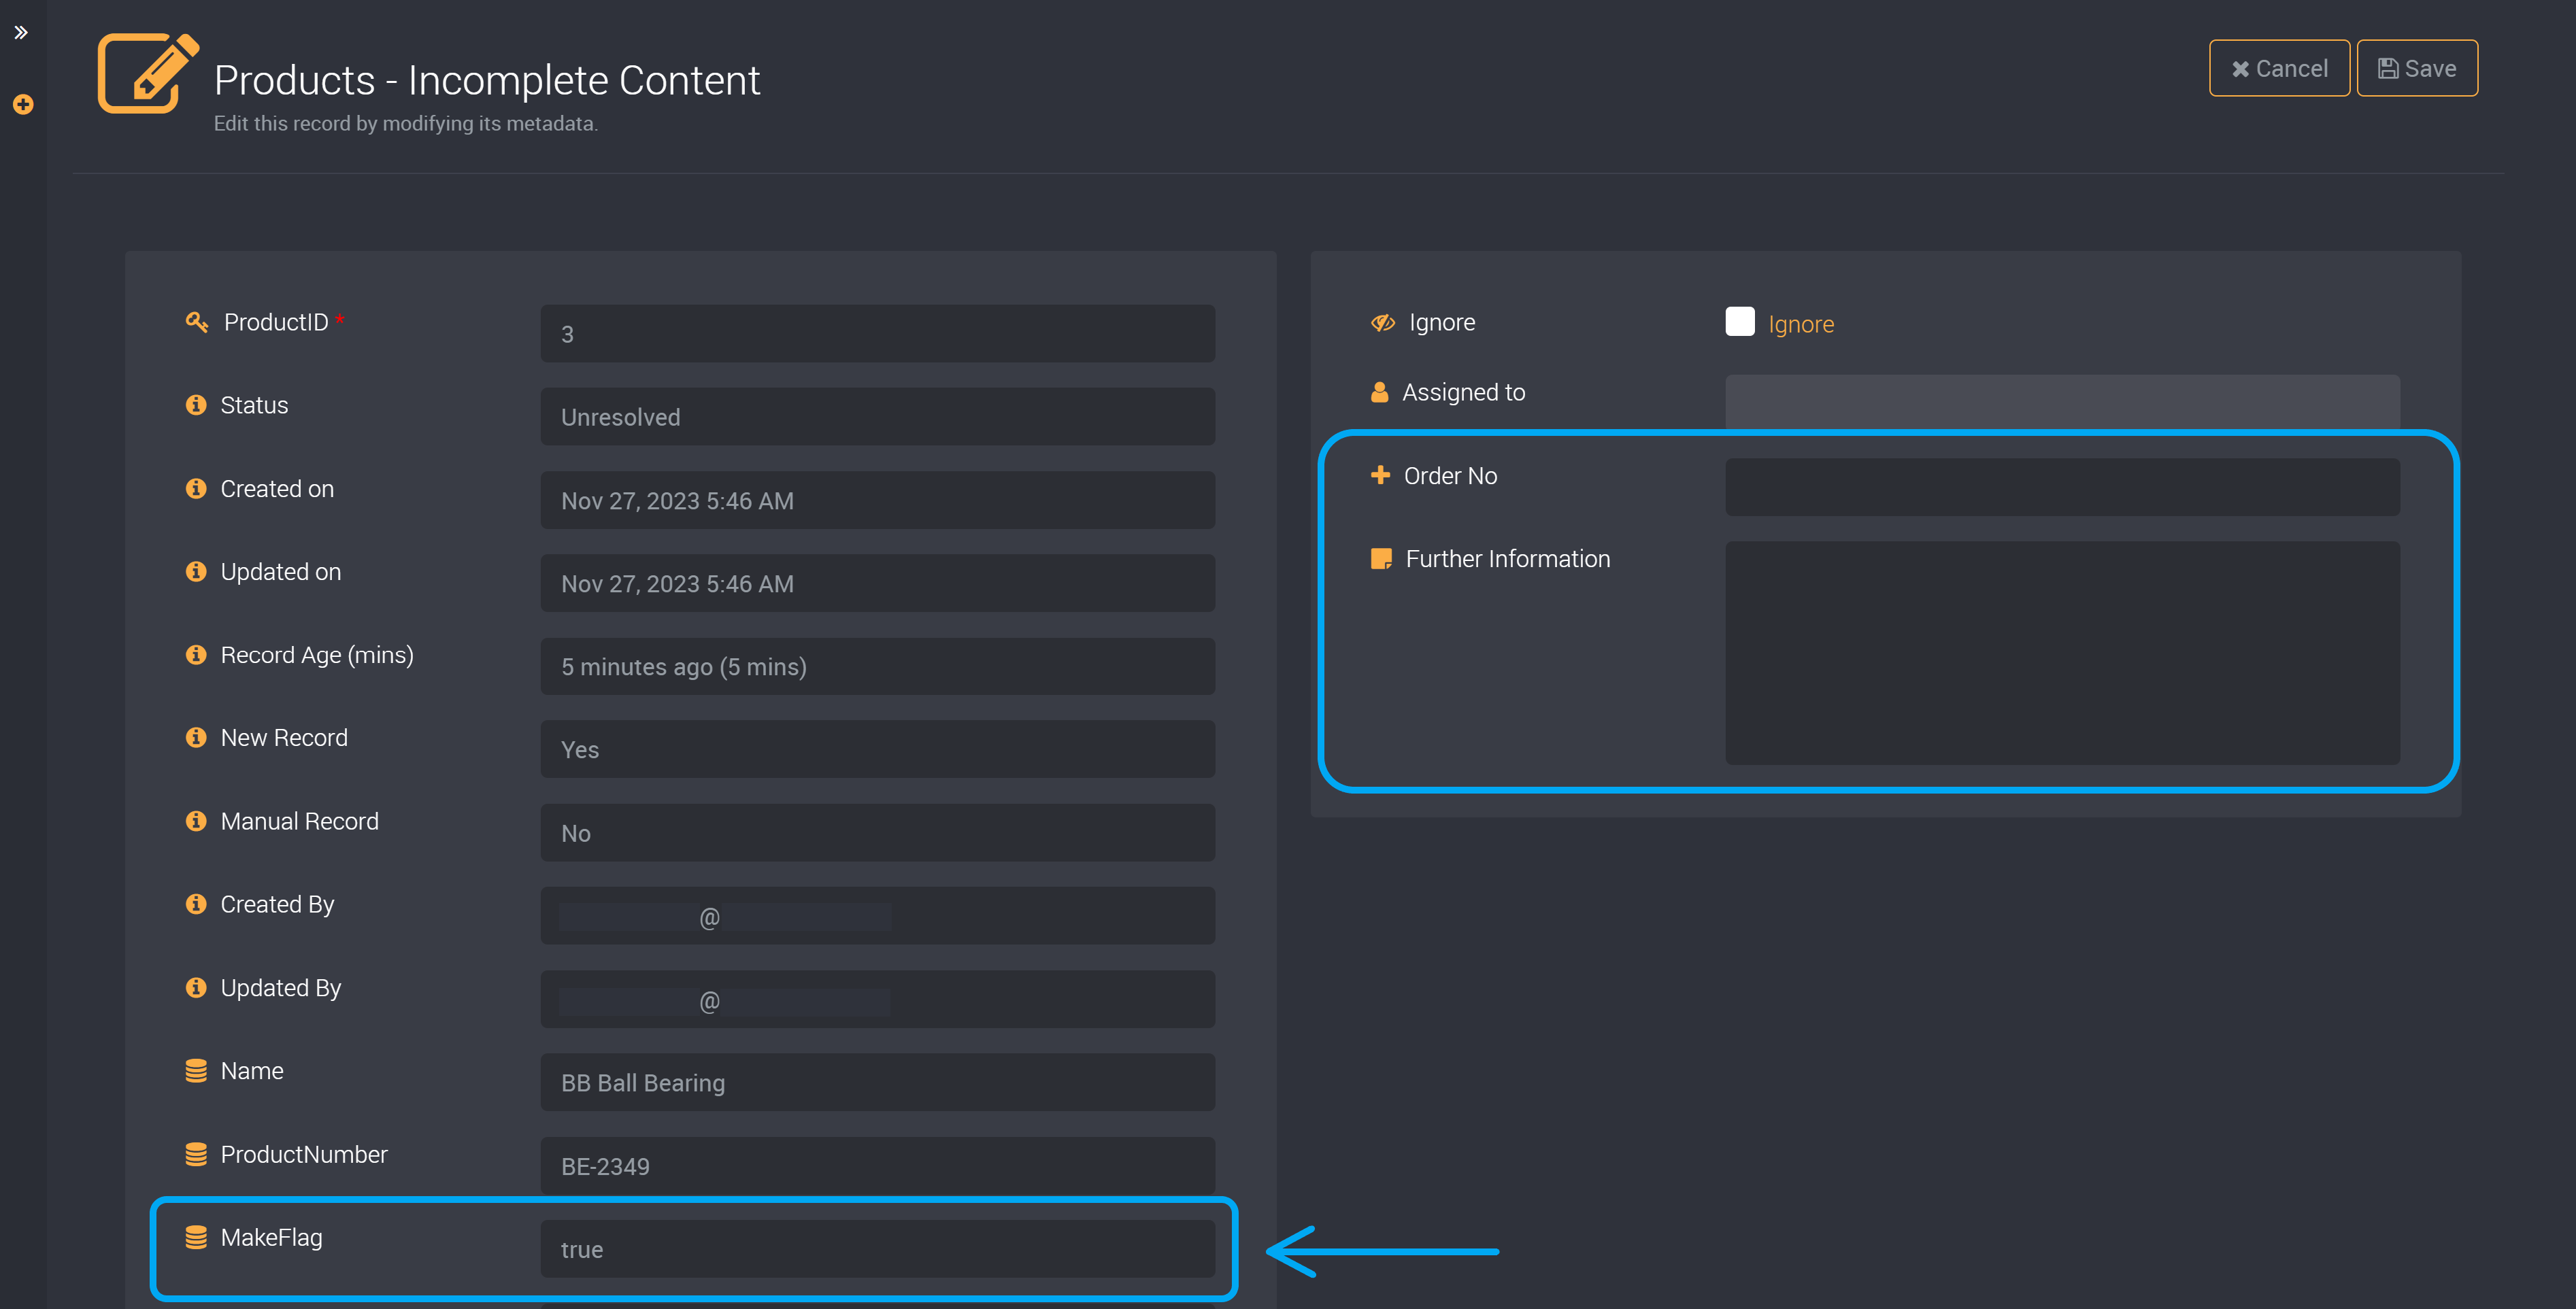
Task: Click the Updated on date field
Action: (878, 584)
